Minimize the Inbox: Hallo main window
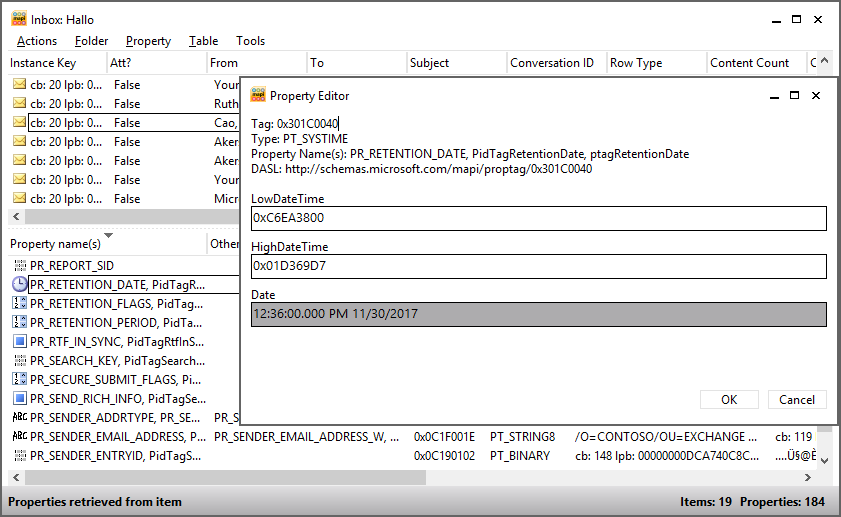841x517 pixels. pyautogui.click(x=776, y=20)
